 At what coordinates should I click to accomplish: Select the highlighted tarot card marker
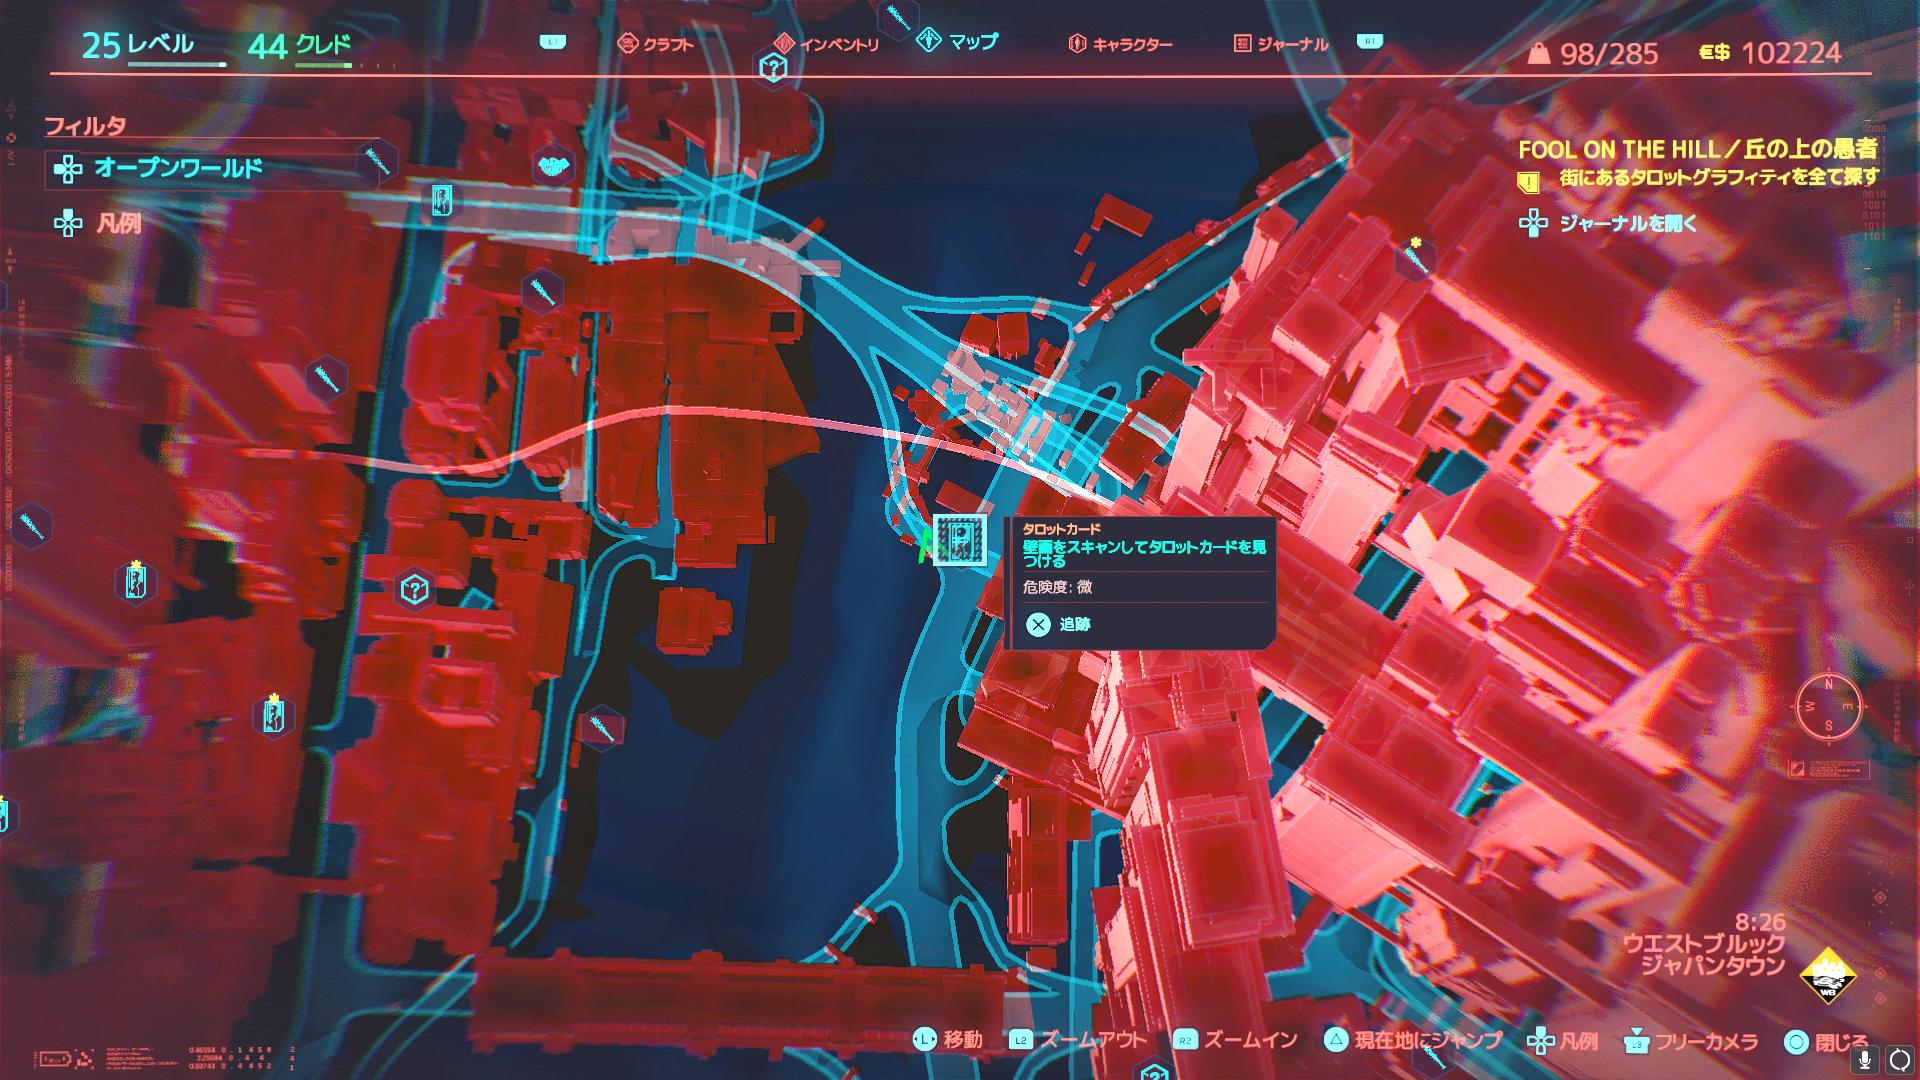pyautogui.click(x=960, y=541)
